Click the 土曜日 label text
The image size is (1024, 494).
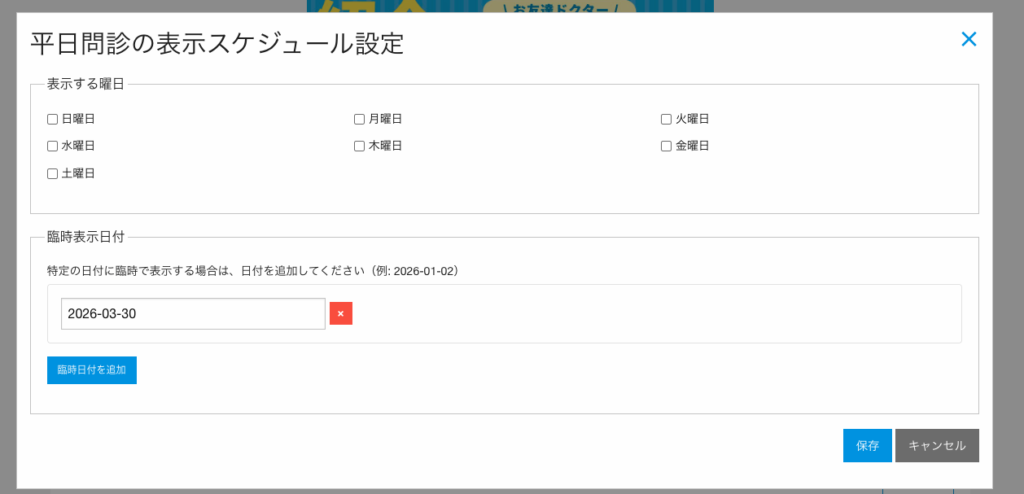pyautogui.click(x=78, y=174)
